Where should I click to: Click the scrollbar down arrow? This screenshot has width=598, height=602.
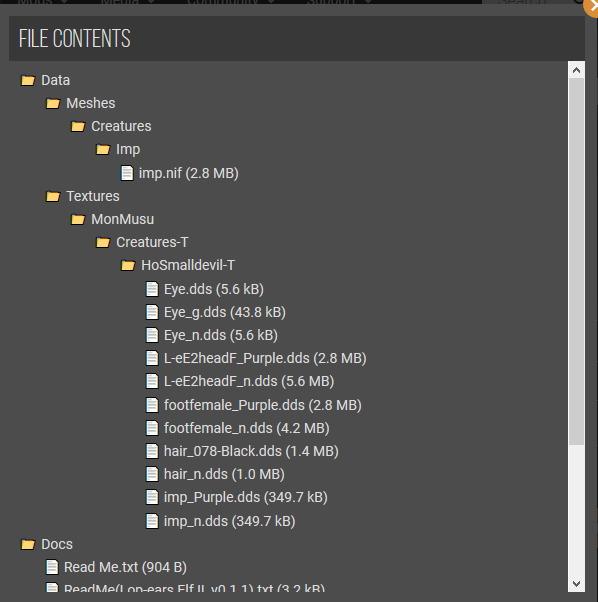pyautogui.click(x=576, y=584)
